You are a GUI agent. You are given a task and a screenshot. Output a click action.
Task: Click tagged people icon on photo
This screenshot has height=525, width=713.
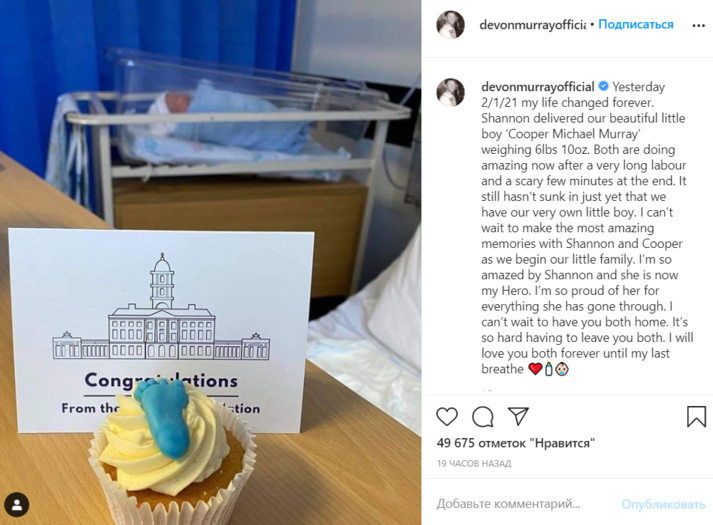coord(16,505)
